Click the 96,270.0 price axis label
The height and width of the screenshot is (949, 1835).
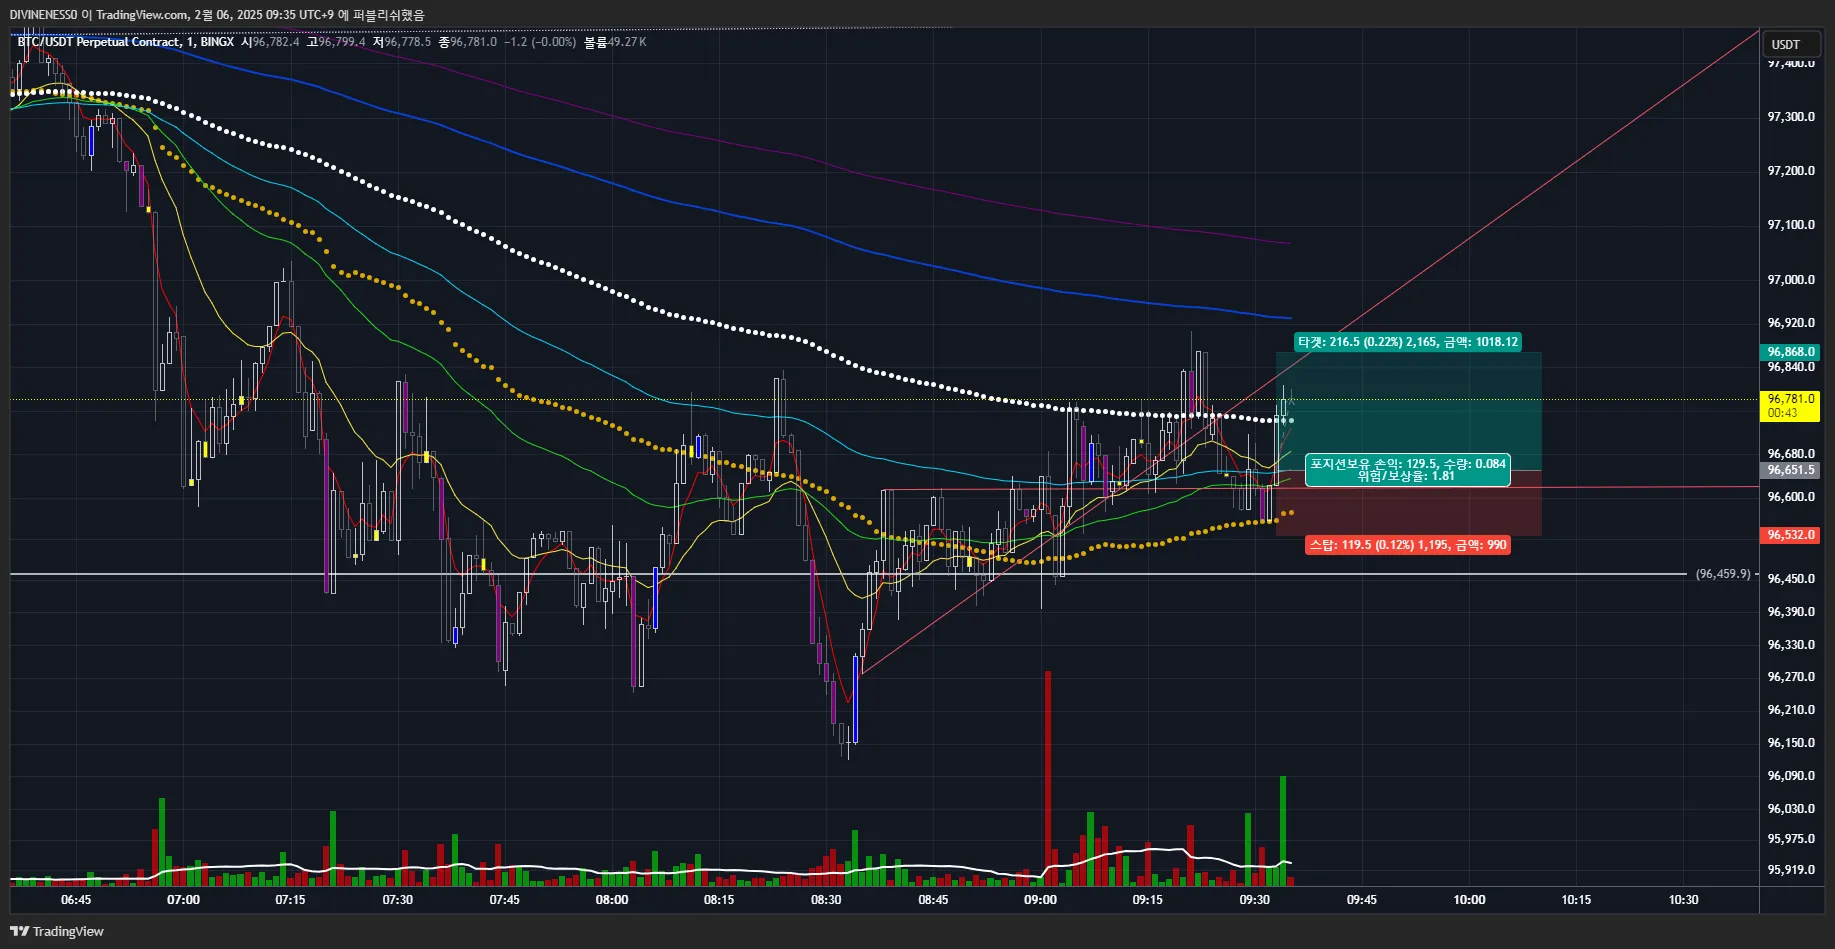click(x=1791, y=677)
